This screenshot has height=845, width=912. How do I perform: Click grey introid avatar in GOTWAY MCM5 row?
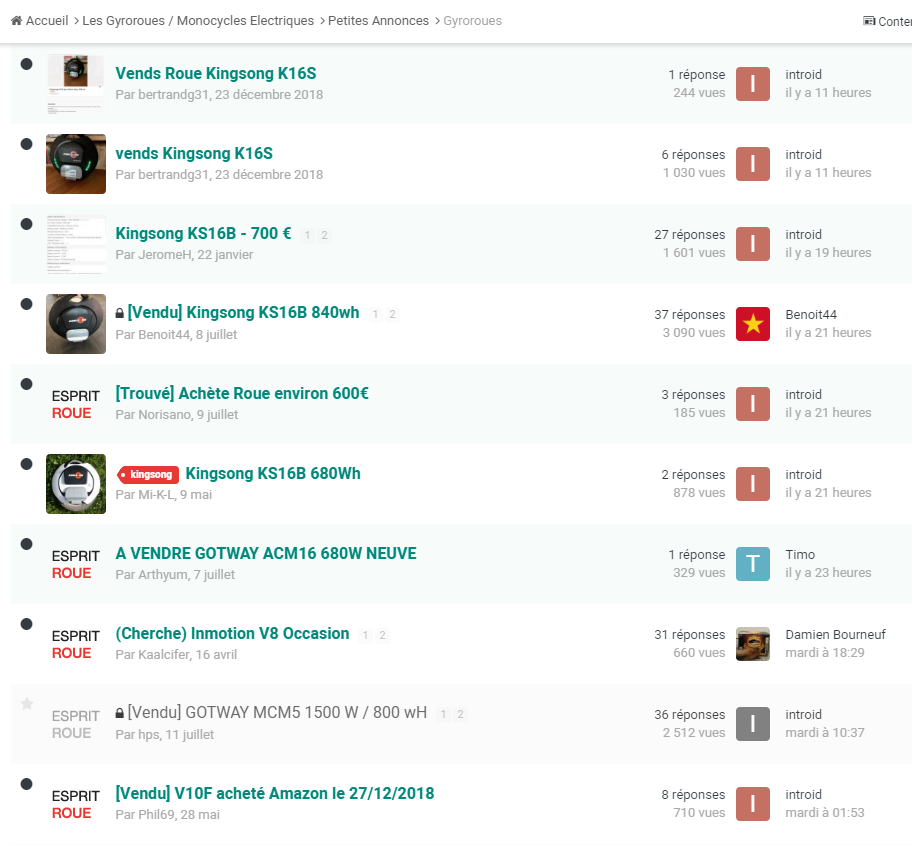[x=753, y=724]
